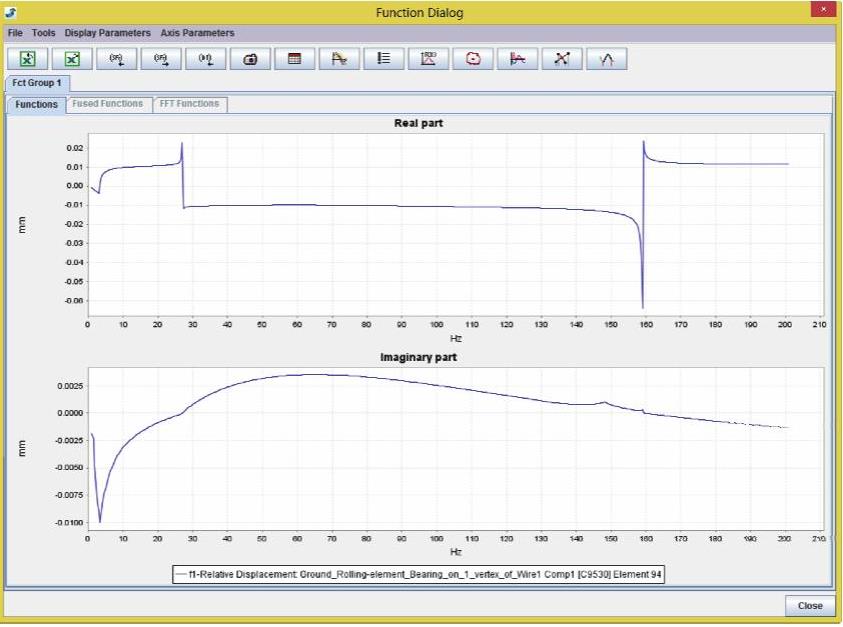This screenshot has height=627, width=843.
Task: Open the data table icon
Action: coord(294,59)
